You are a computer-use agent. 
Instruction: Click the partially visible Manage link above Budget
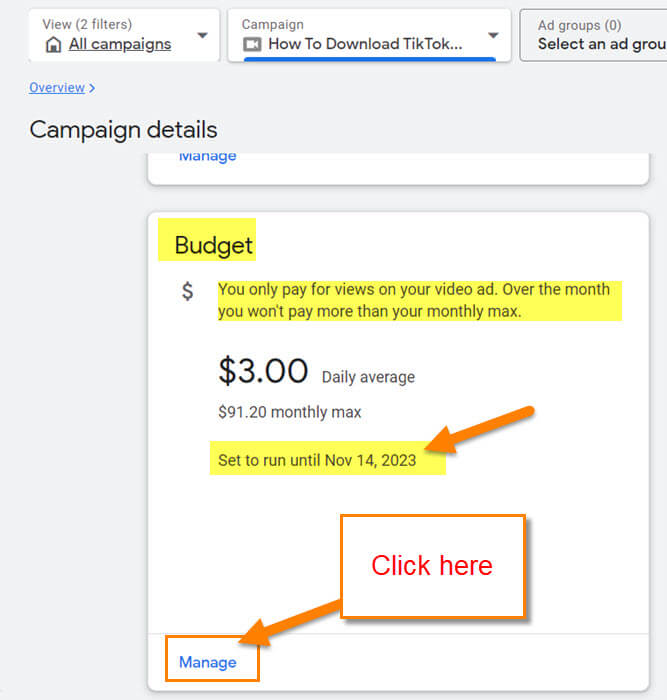point(208,156)
